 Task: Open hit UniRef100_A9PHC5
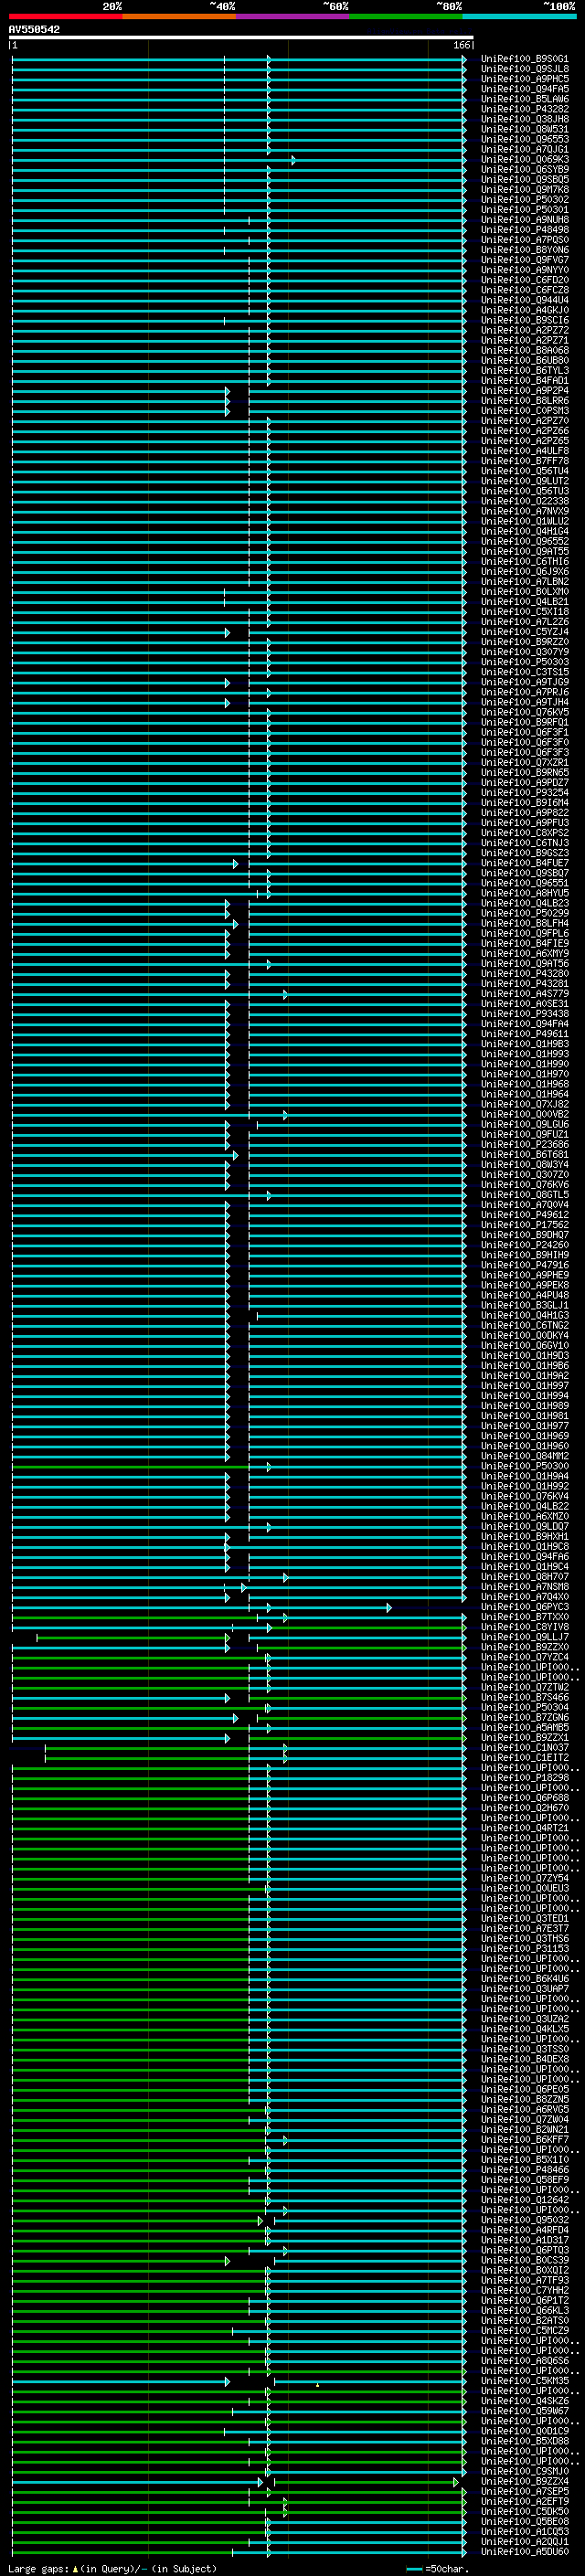click(x=524, y=79)
